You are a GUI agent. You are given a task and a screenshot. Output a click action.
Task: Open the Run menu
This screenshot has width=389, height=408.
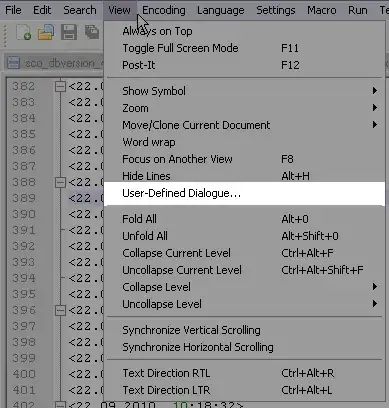(x=358, y=10)
